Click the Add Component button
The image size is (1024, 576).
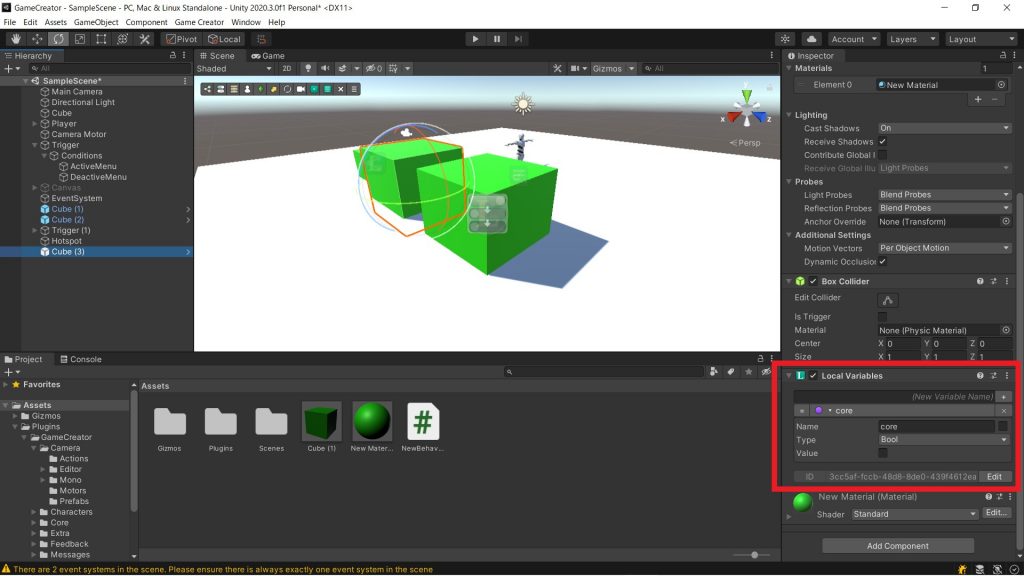(x=899, y=545)
